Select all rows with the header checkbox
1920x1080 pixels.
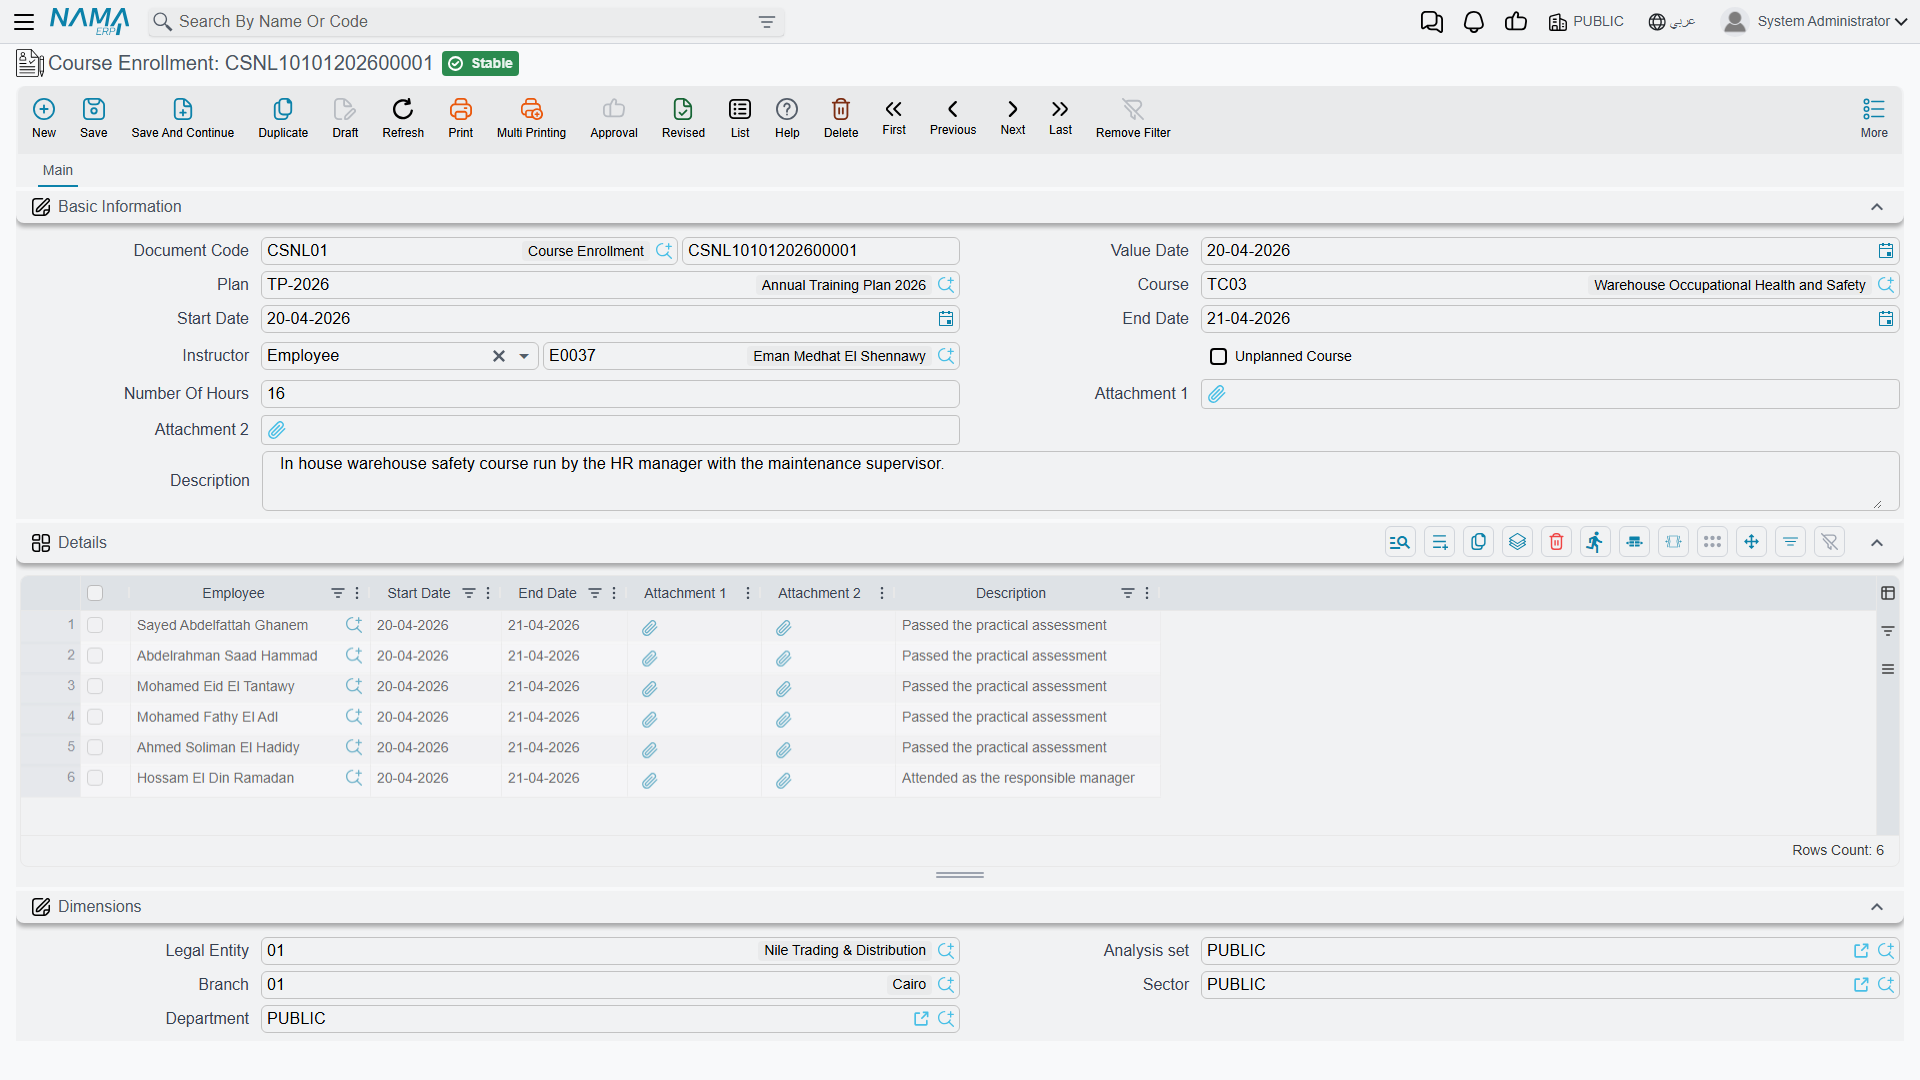(95, 593)
